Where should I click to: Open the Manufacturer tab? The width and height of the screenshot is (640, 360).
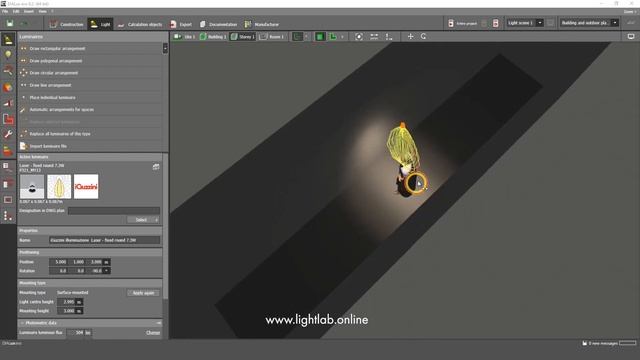point(262,24)
